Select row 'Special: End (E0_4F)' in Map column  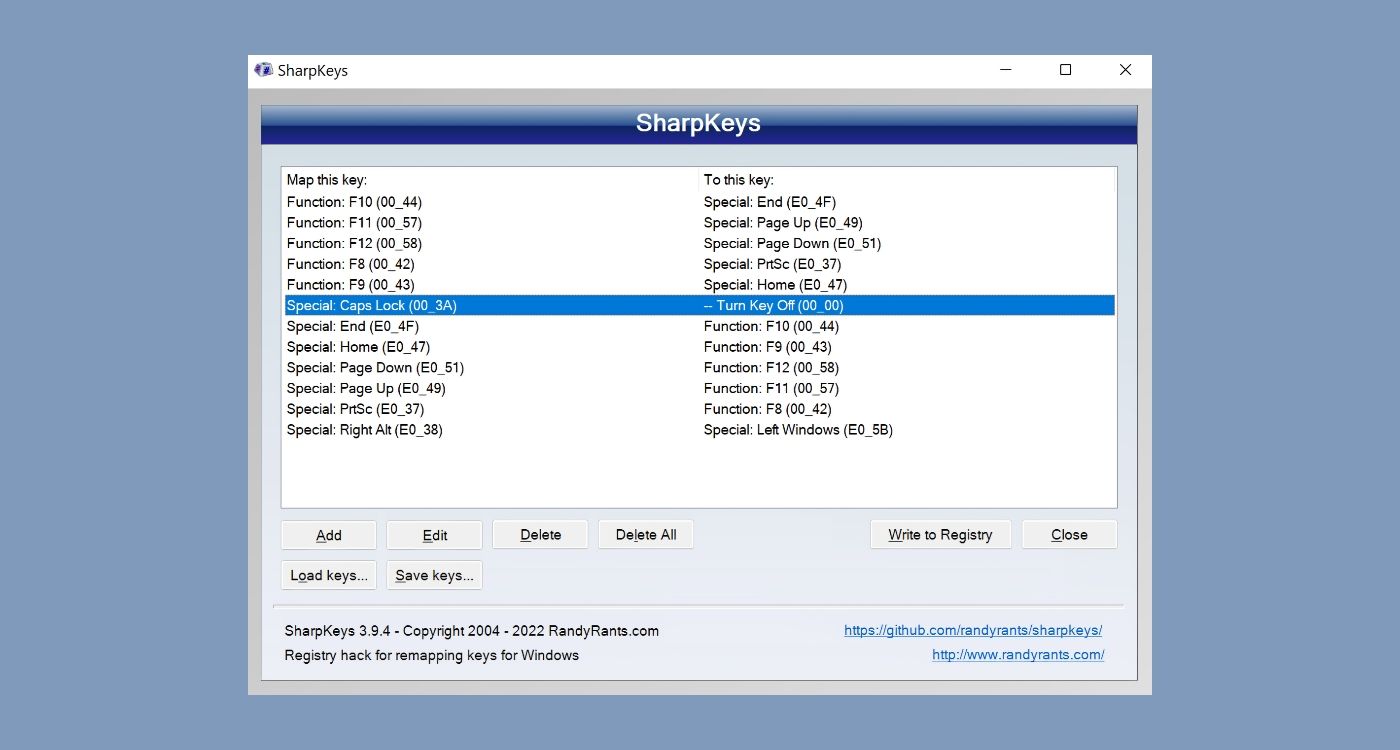coord(353,327)
